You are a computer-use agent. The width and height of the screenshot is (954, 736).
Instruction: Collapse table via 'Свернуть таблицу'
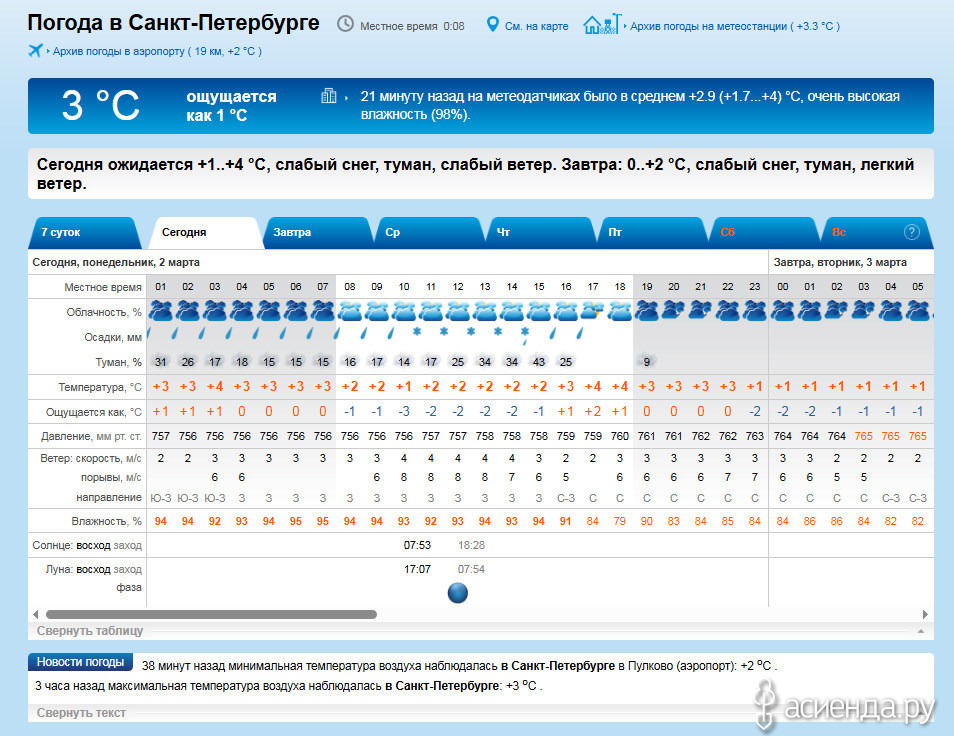point(90,631)
